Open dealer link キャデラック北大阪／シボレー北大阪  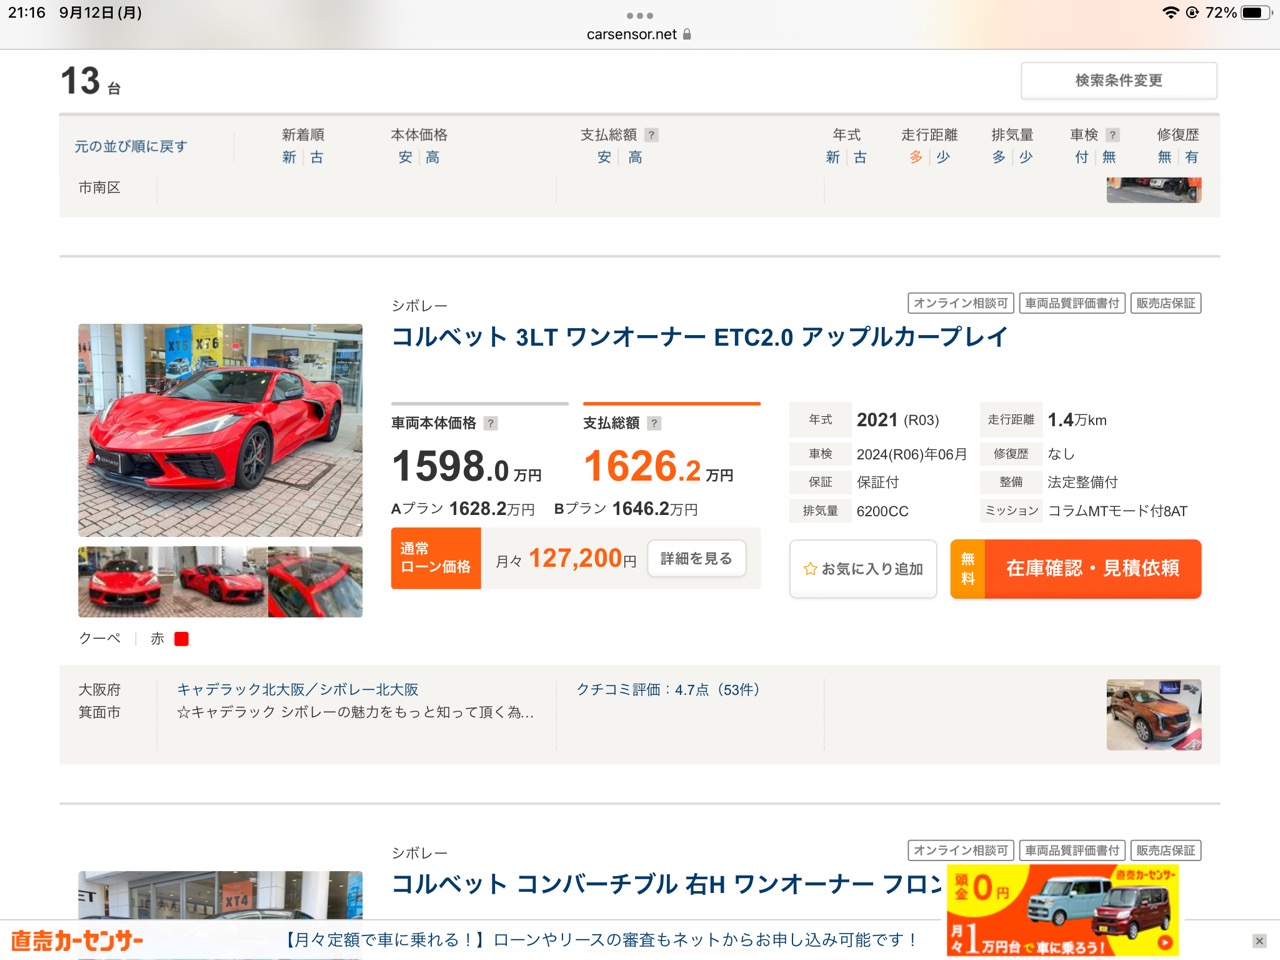(x=298, y=690)
